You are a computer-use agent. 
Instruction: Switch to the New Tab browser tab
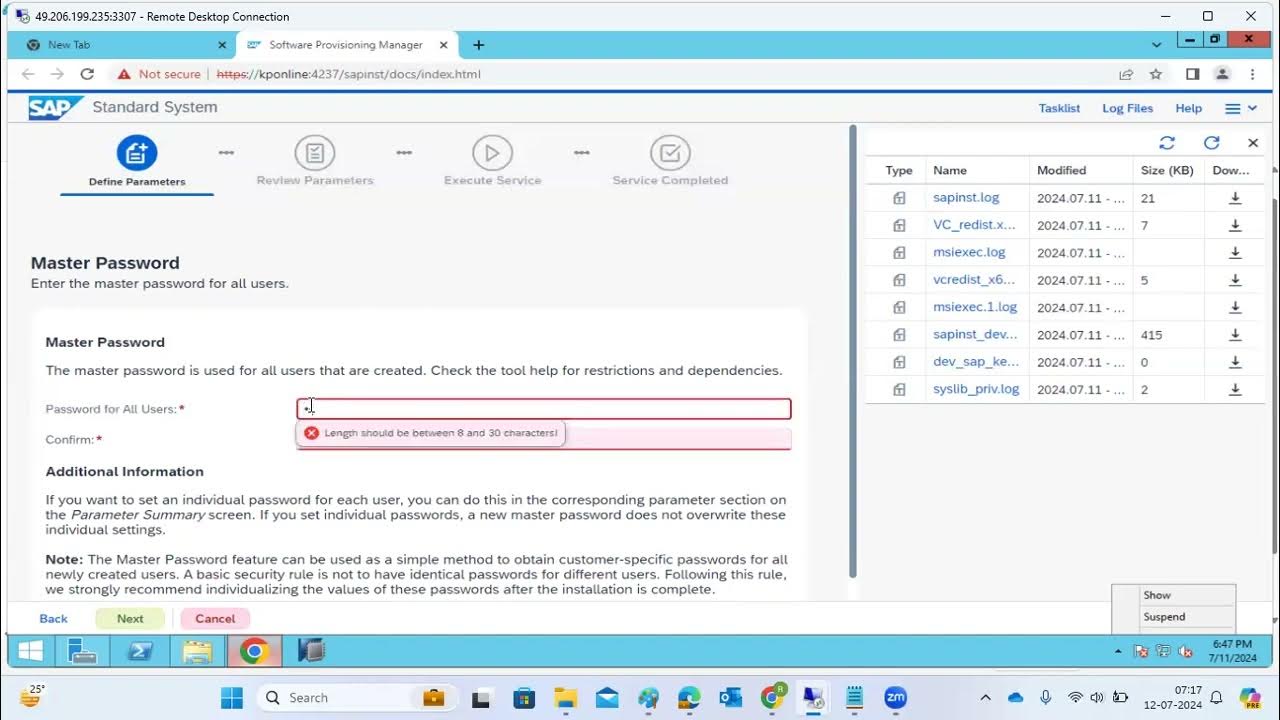tap(122, 45)
